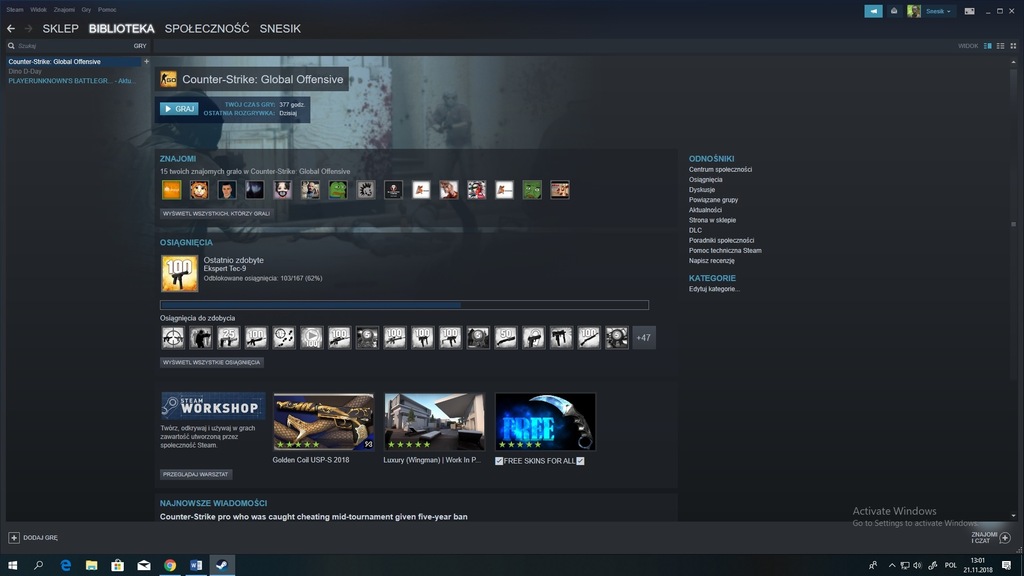Open the Ekspert Tec-9 achievement icon
The width and height of the screenshot is (1024, 576).
pyautogui.click(x=180, y=273)
